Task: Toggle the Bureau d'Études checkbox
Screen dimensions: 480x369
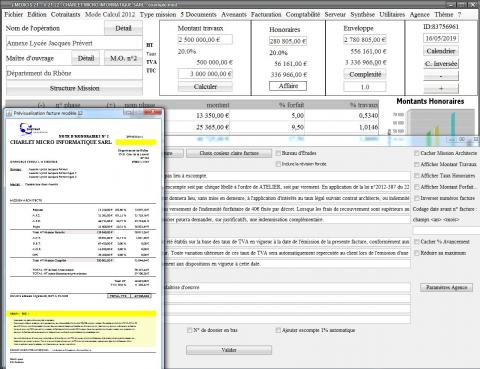Action: 278,153
